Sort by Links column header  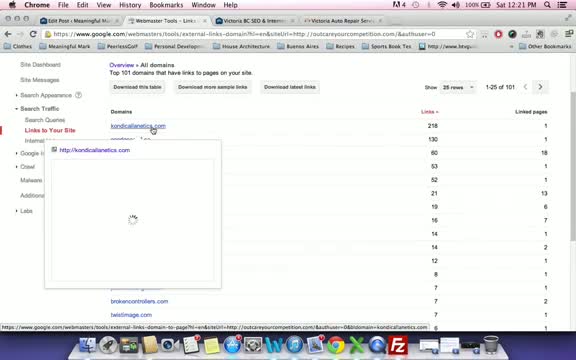point(429,112)
